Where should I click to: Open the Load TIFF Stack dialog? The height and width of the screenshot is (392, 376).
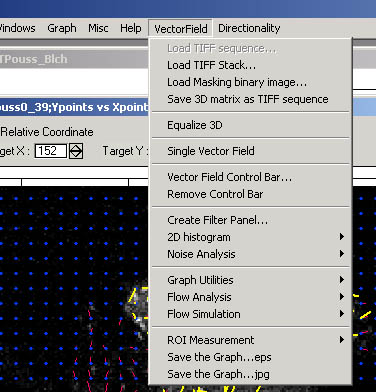pos(251,65)
